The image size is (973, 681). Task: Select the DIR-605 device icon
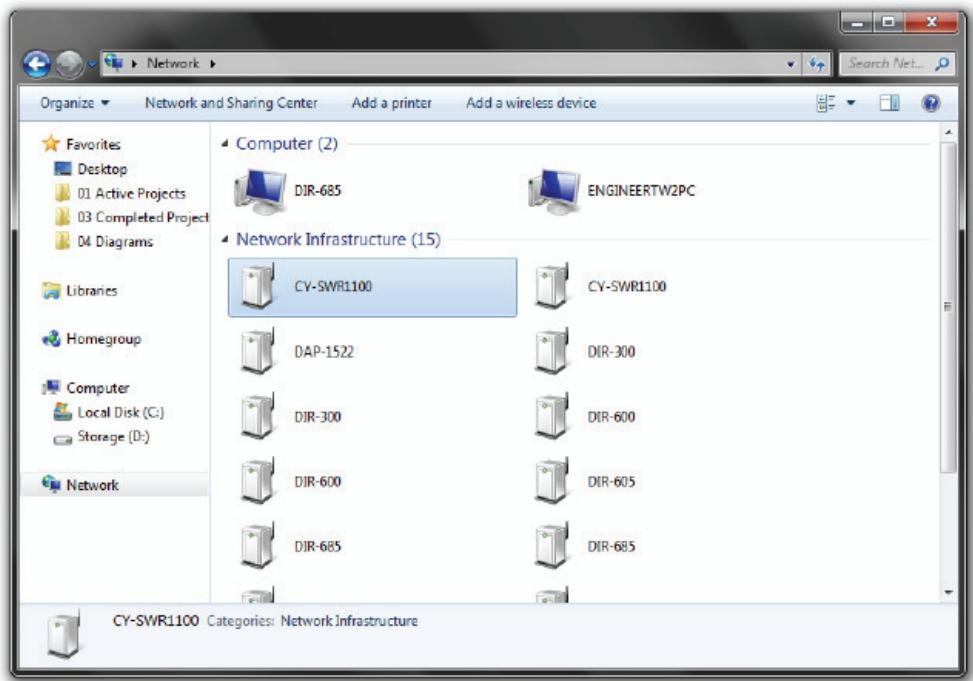click(551, 481)
